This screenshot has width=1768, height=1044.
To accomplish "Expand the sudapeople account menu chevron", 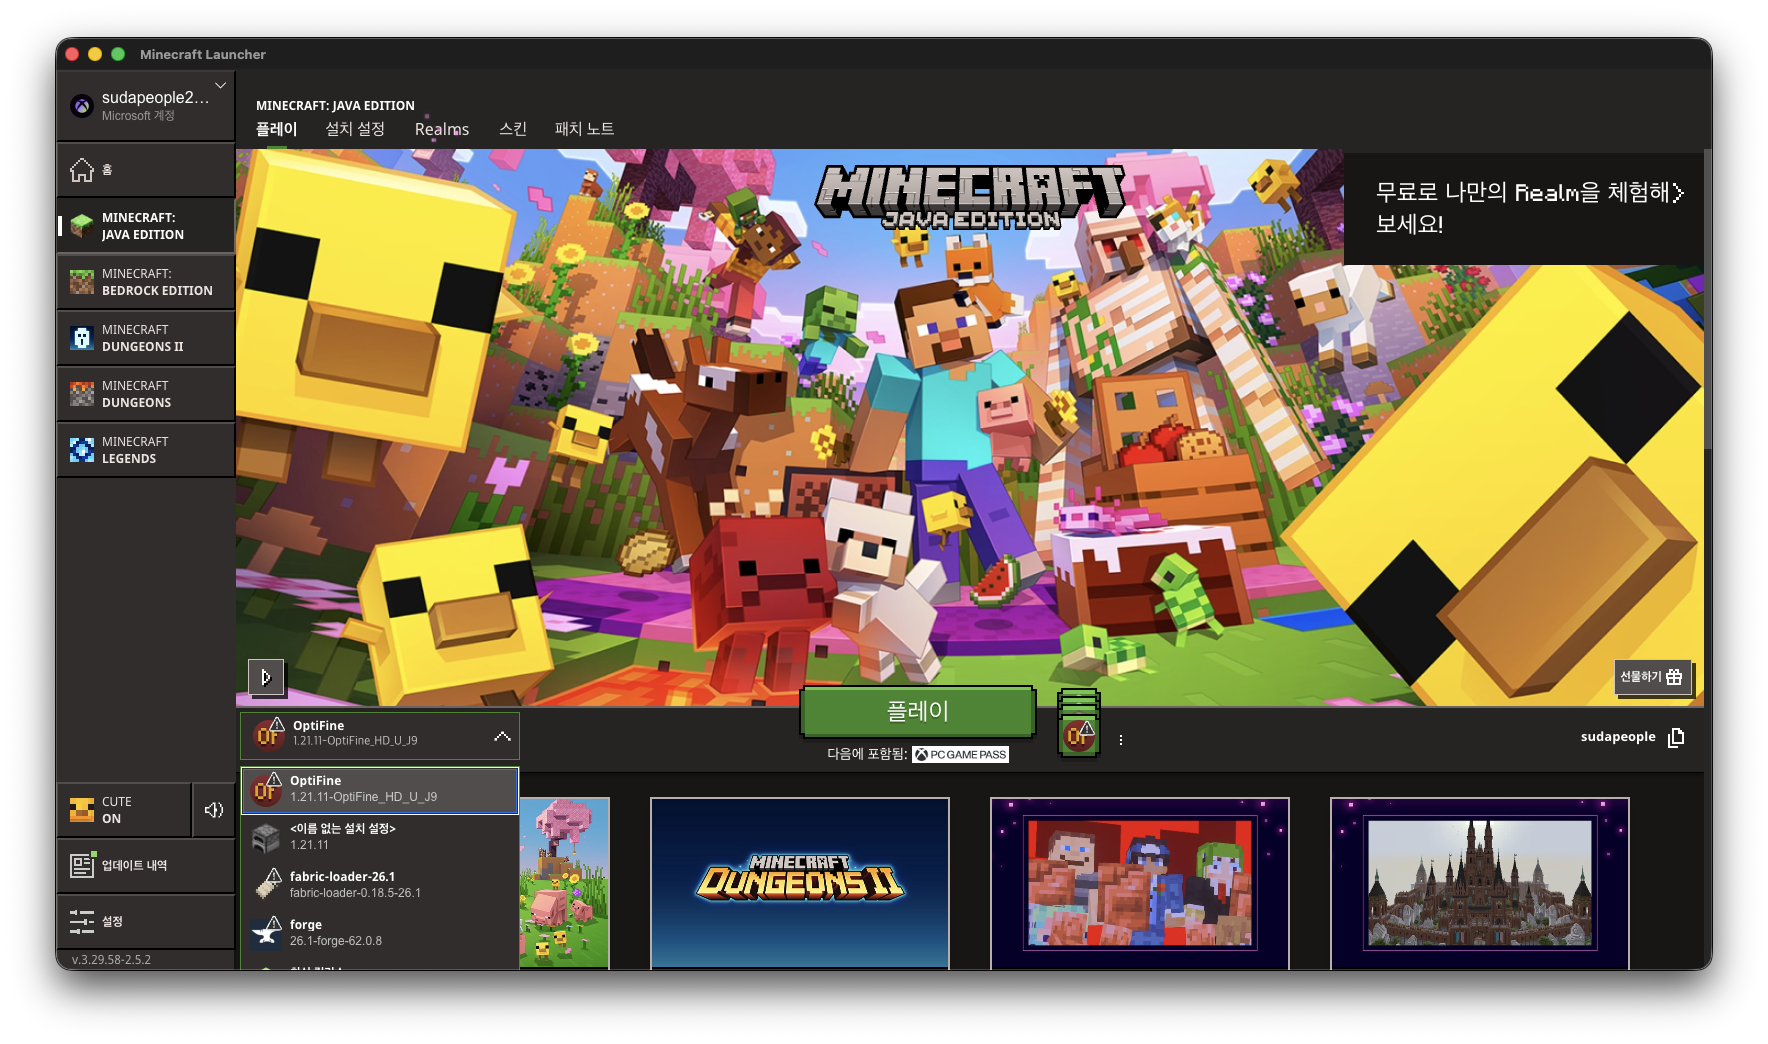I will click(x=221, y=86).
